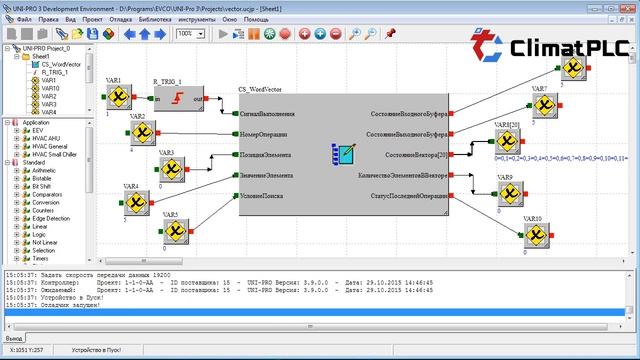Image resolution: width=640 pixels, height=360 pixels.
Task: Select the VAR7 block on canvas
Action: tap(545, 105)
